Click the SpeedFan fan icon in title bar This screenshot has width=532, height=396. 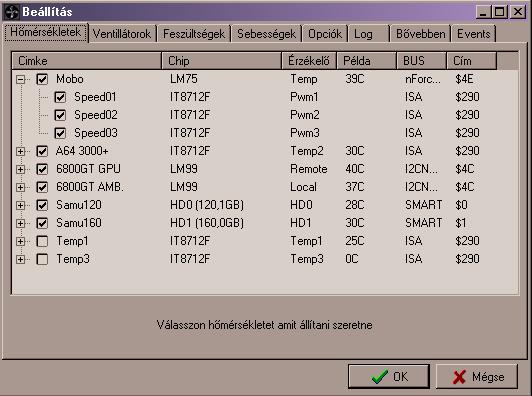click(12, 12)
